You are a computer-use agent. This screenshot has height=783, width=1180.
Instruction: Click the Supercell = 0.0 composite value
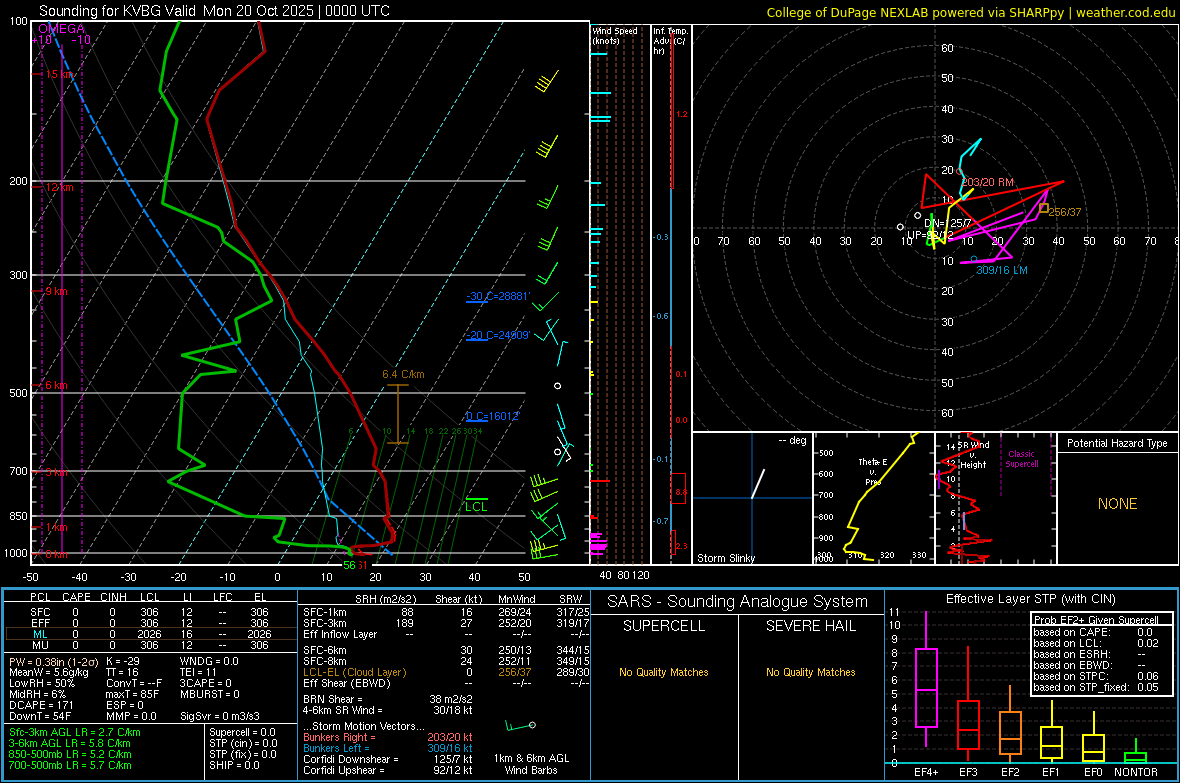tap(242, 732)
